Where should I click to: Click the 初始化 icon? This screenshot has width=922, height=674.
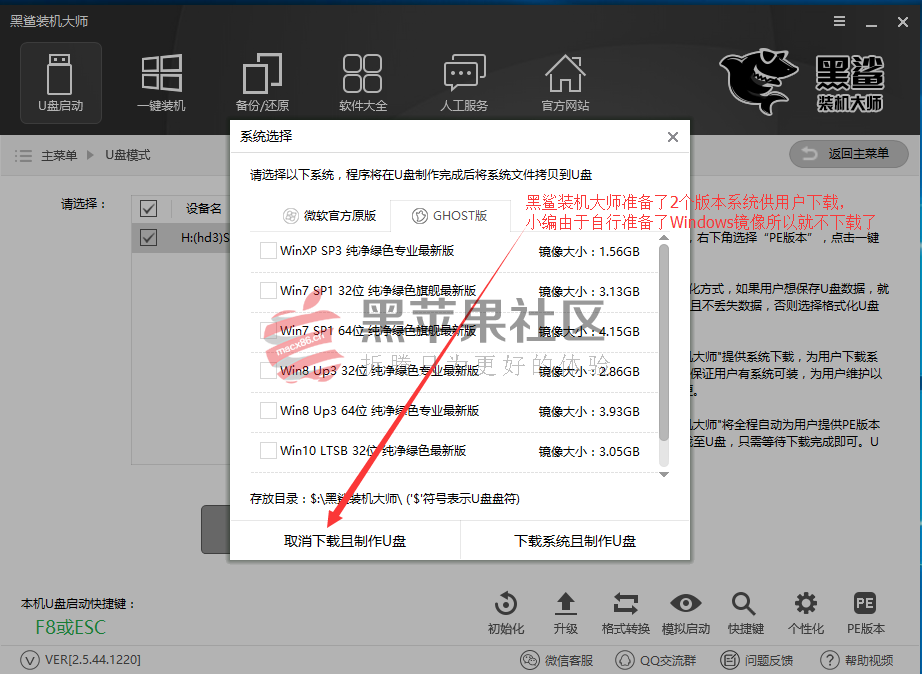click(506, 604)
